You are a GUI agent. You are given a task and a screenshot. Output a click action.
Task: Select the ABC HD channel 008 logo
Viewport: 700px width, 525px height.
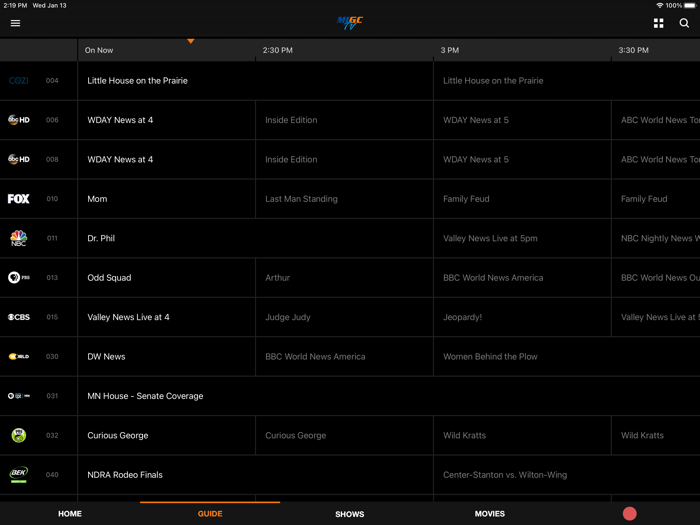(x=19, y=159)
